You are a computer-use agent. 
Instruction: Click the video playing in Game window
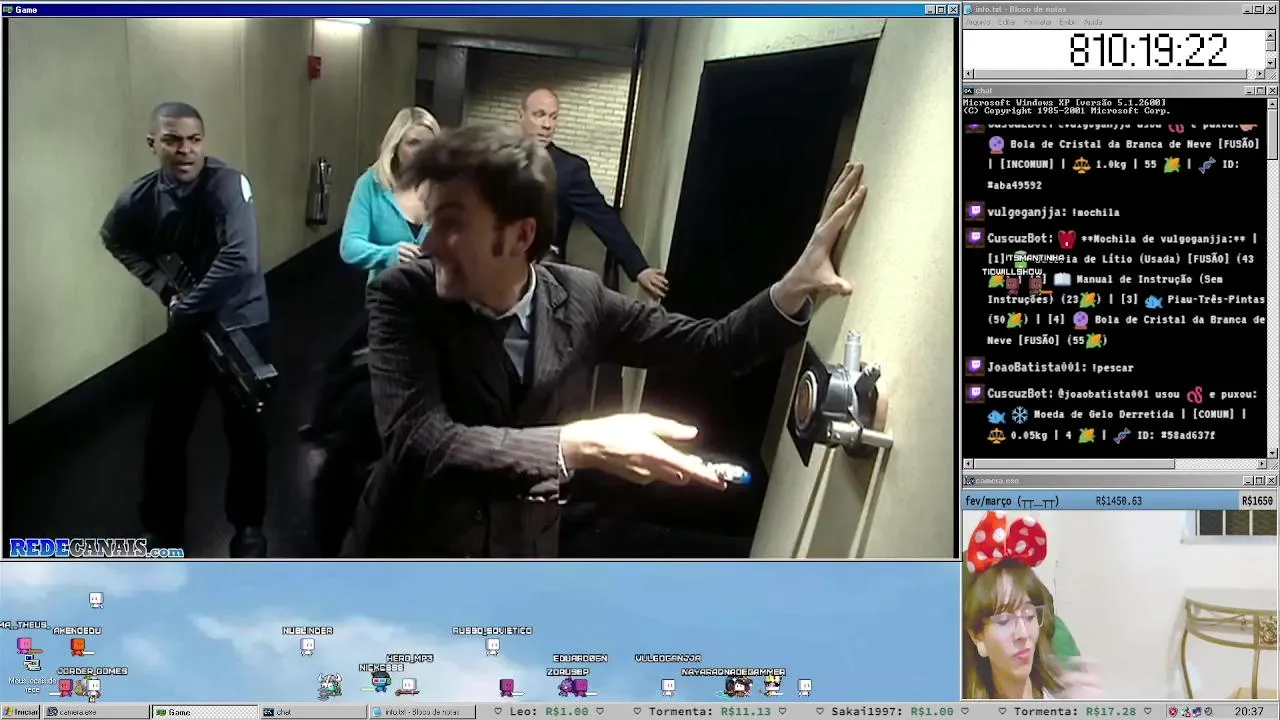coord(480,288)
